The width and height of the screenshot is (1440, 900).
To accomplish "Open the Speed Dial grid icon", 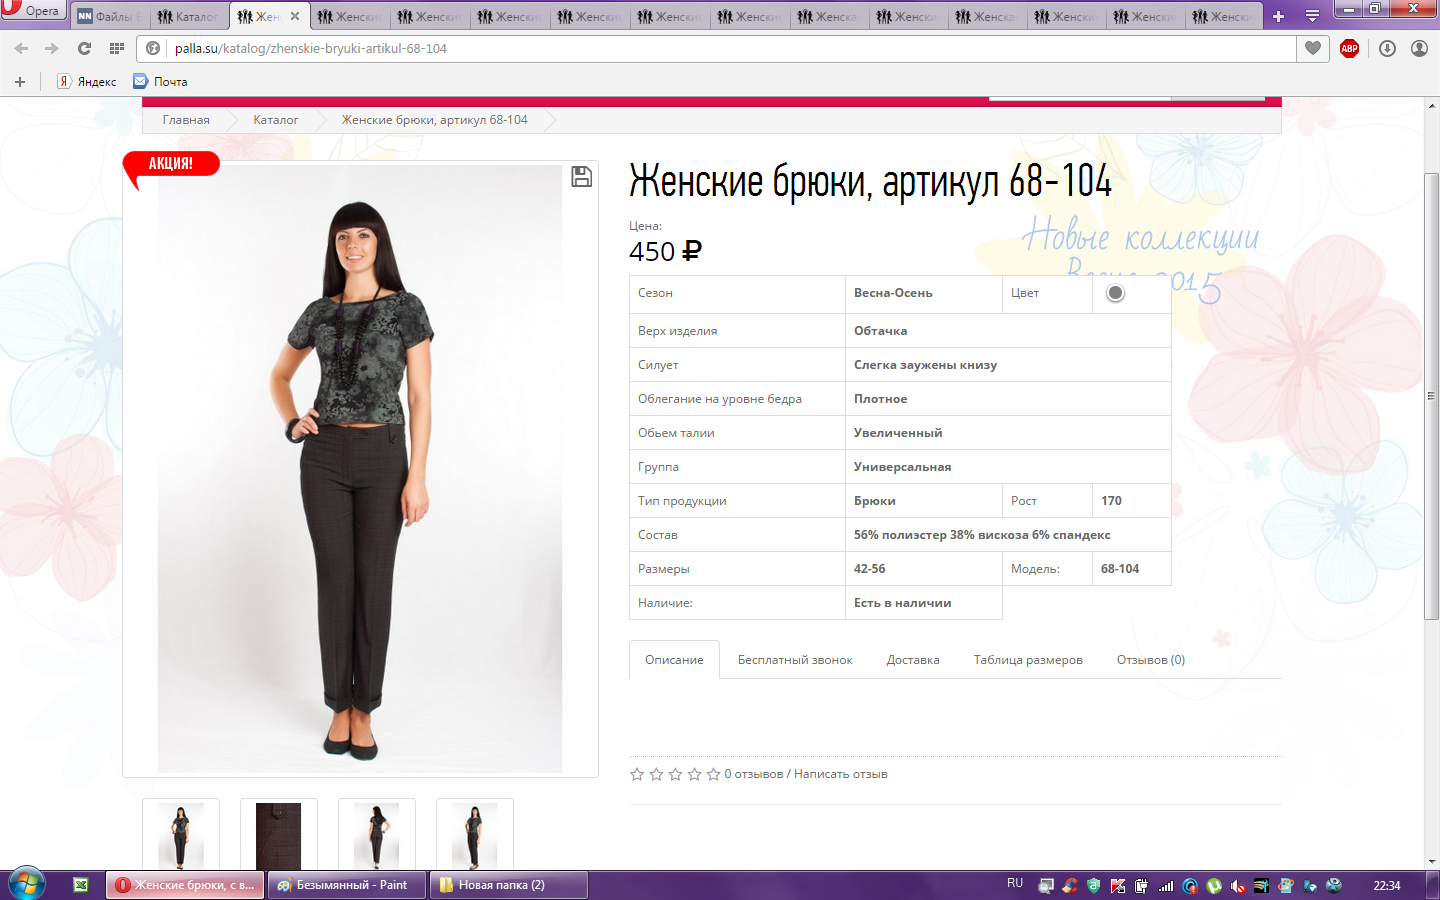I will pos(117,48).
